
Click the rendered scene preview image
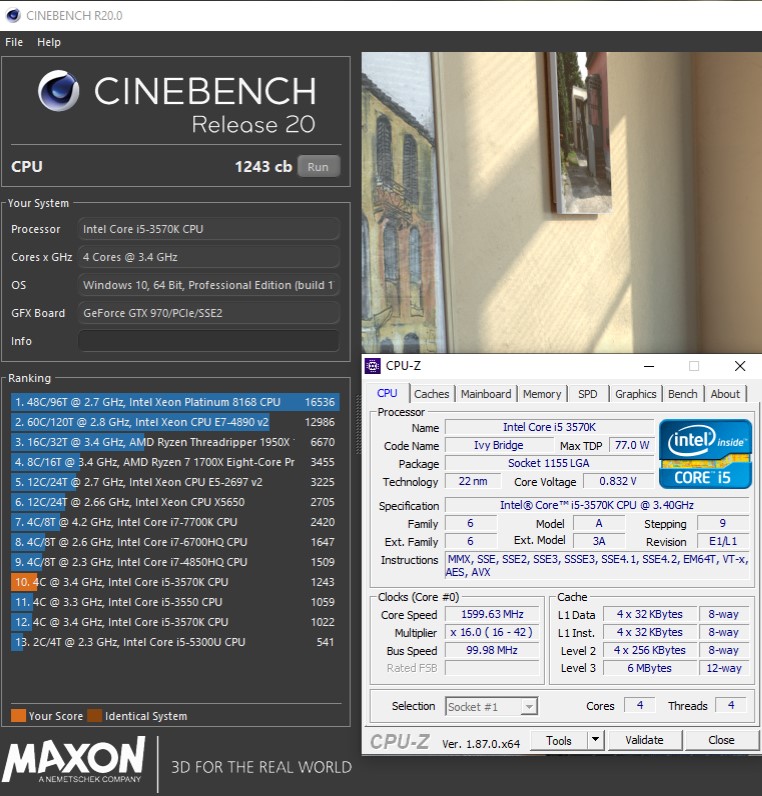click(x=561, y=202)
